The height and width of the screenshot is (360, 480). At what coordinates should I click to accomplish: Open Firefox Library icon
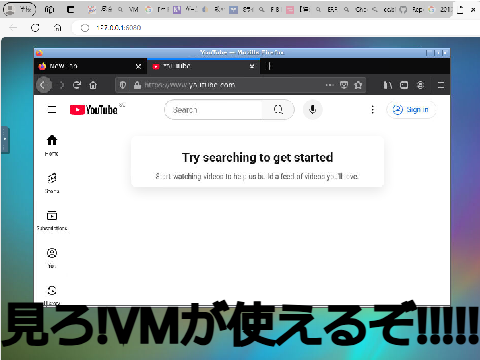387,85
